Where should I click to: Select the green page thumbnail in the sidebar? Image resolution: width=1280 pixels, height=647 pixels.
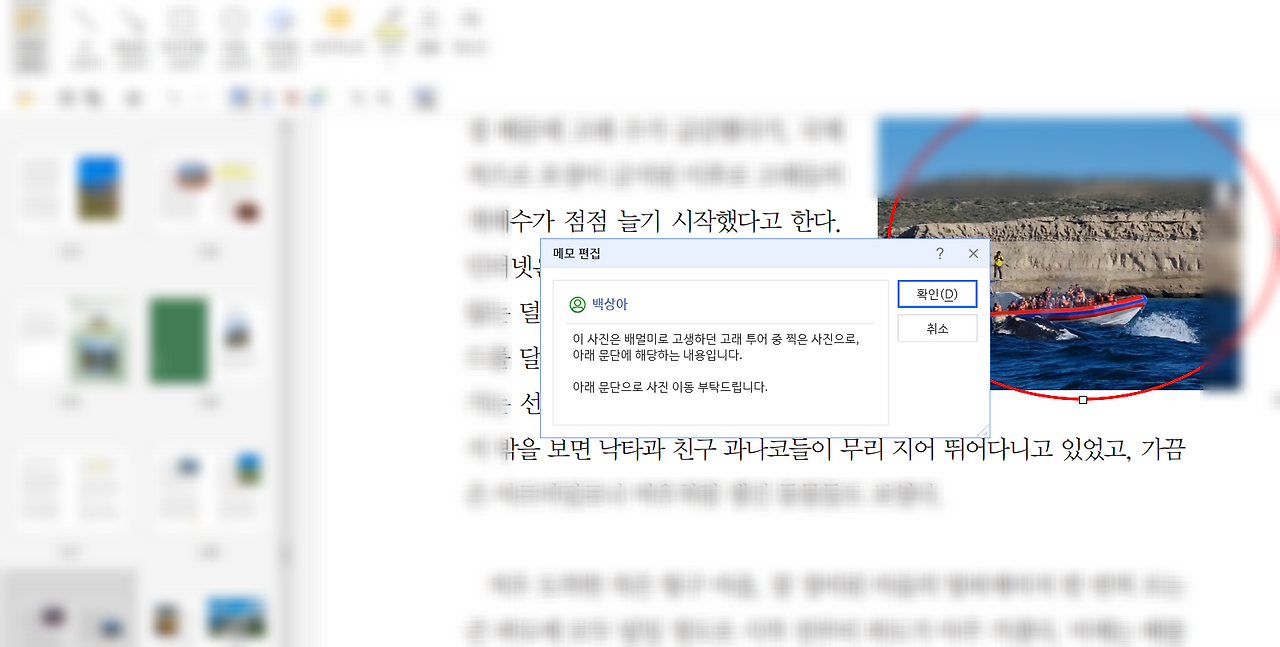pyautogui.click(x=178, y=339)
